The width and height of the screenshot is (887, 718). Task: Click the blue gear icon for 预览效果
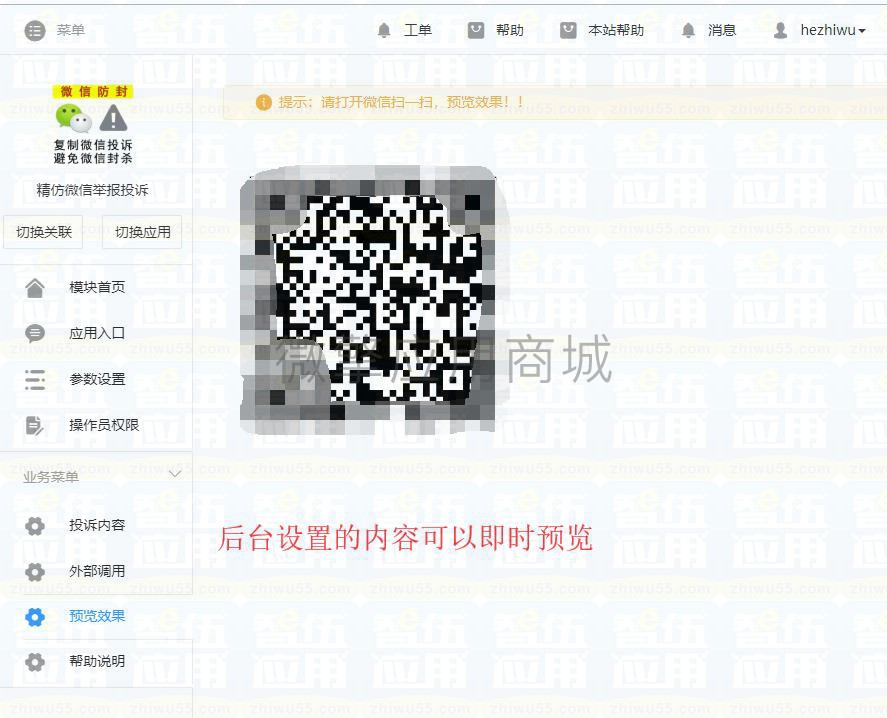click(35, 616)
